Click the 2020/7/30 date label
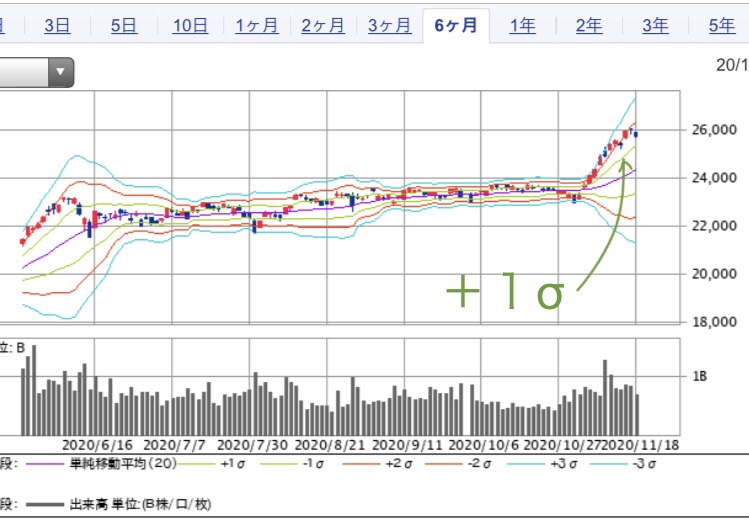The height and width of the screenshot is (519, 749). point(252,445)
